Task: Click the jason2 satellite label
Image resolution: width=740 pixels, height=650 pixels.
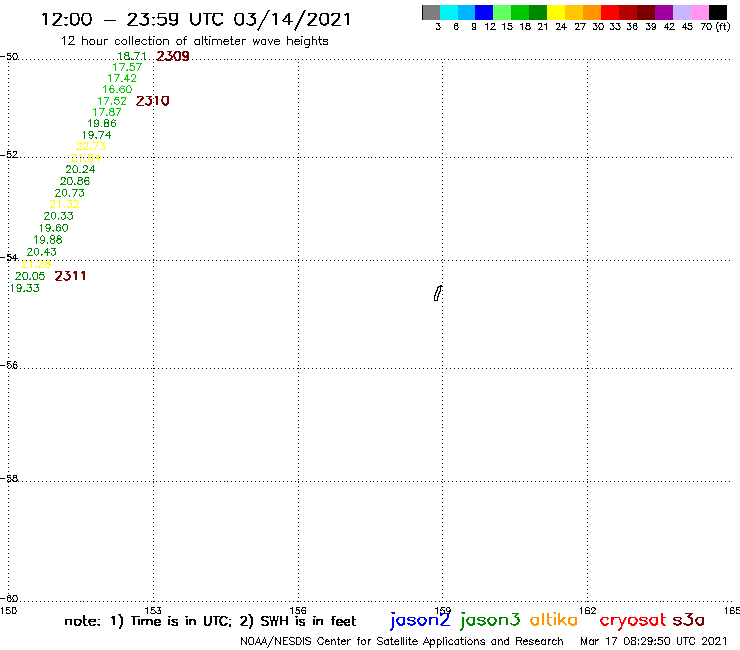Action: click(420, 620)
